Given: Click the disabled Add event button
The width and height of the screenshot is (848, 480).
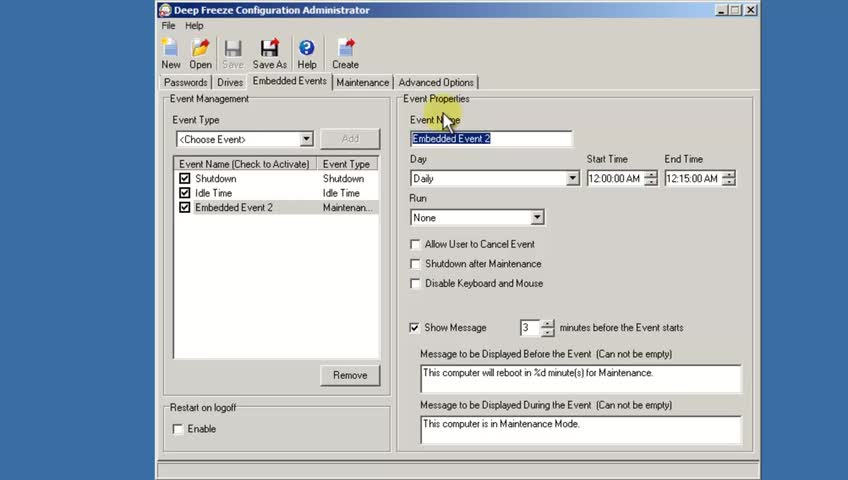Looking at the screenshot, I should [350, 139].
